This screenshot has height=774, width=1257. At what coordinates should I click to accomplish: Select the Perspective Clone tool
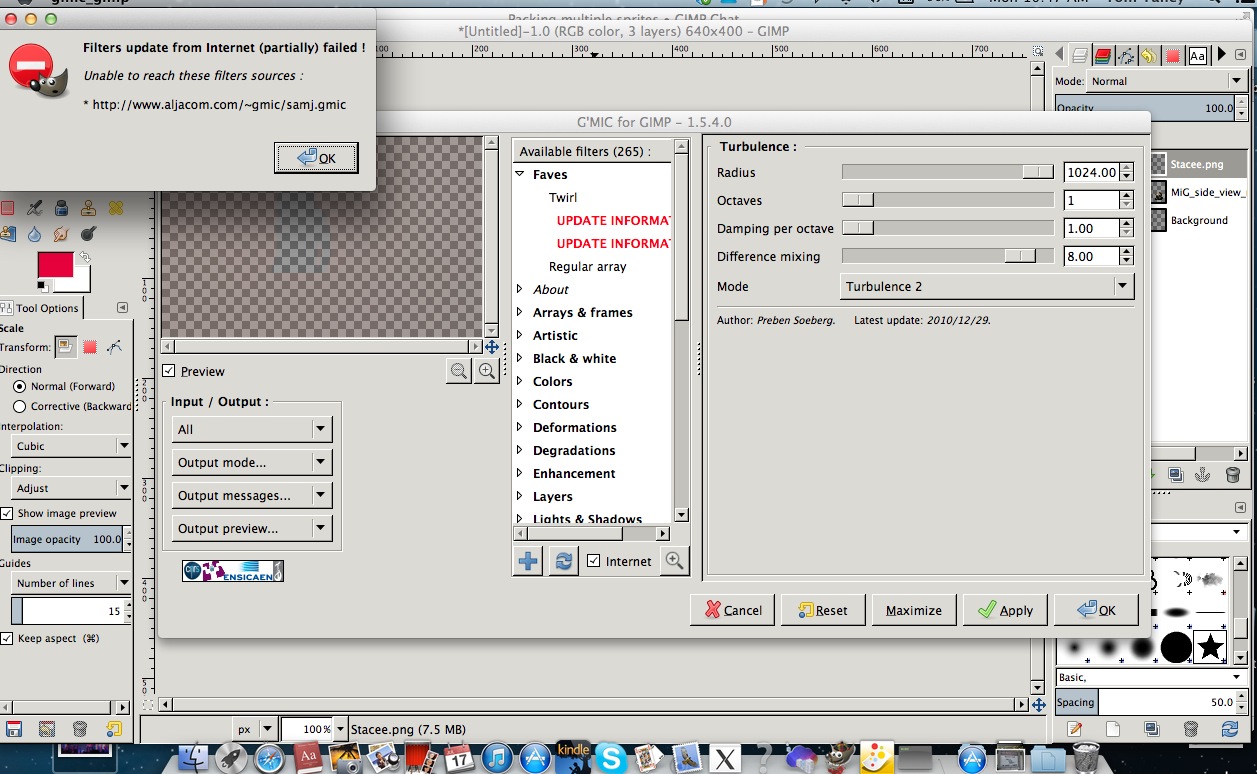[x=8, y=234]
